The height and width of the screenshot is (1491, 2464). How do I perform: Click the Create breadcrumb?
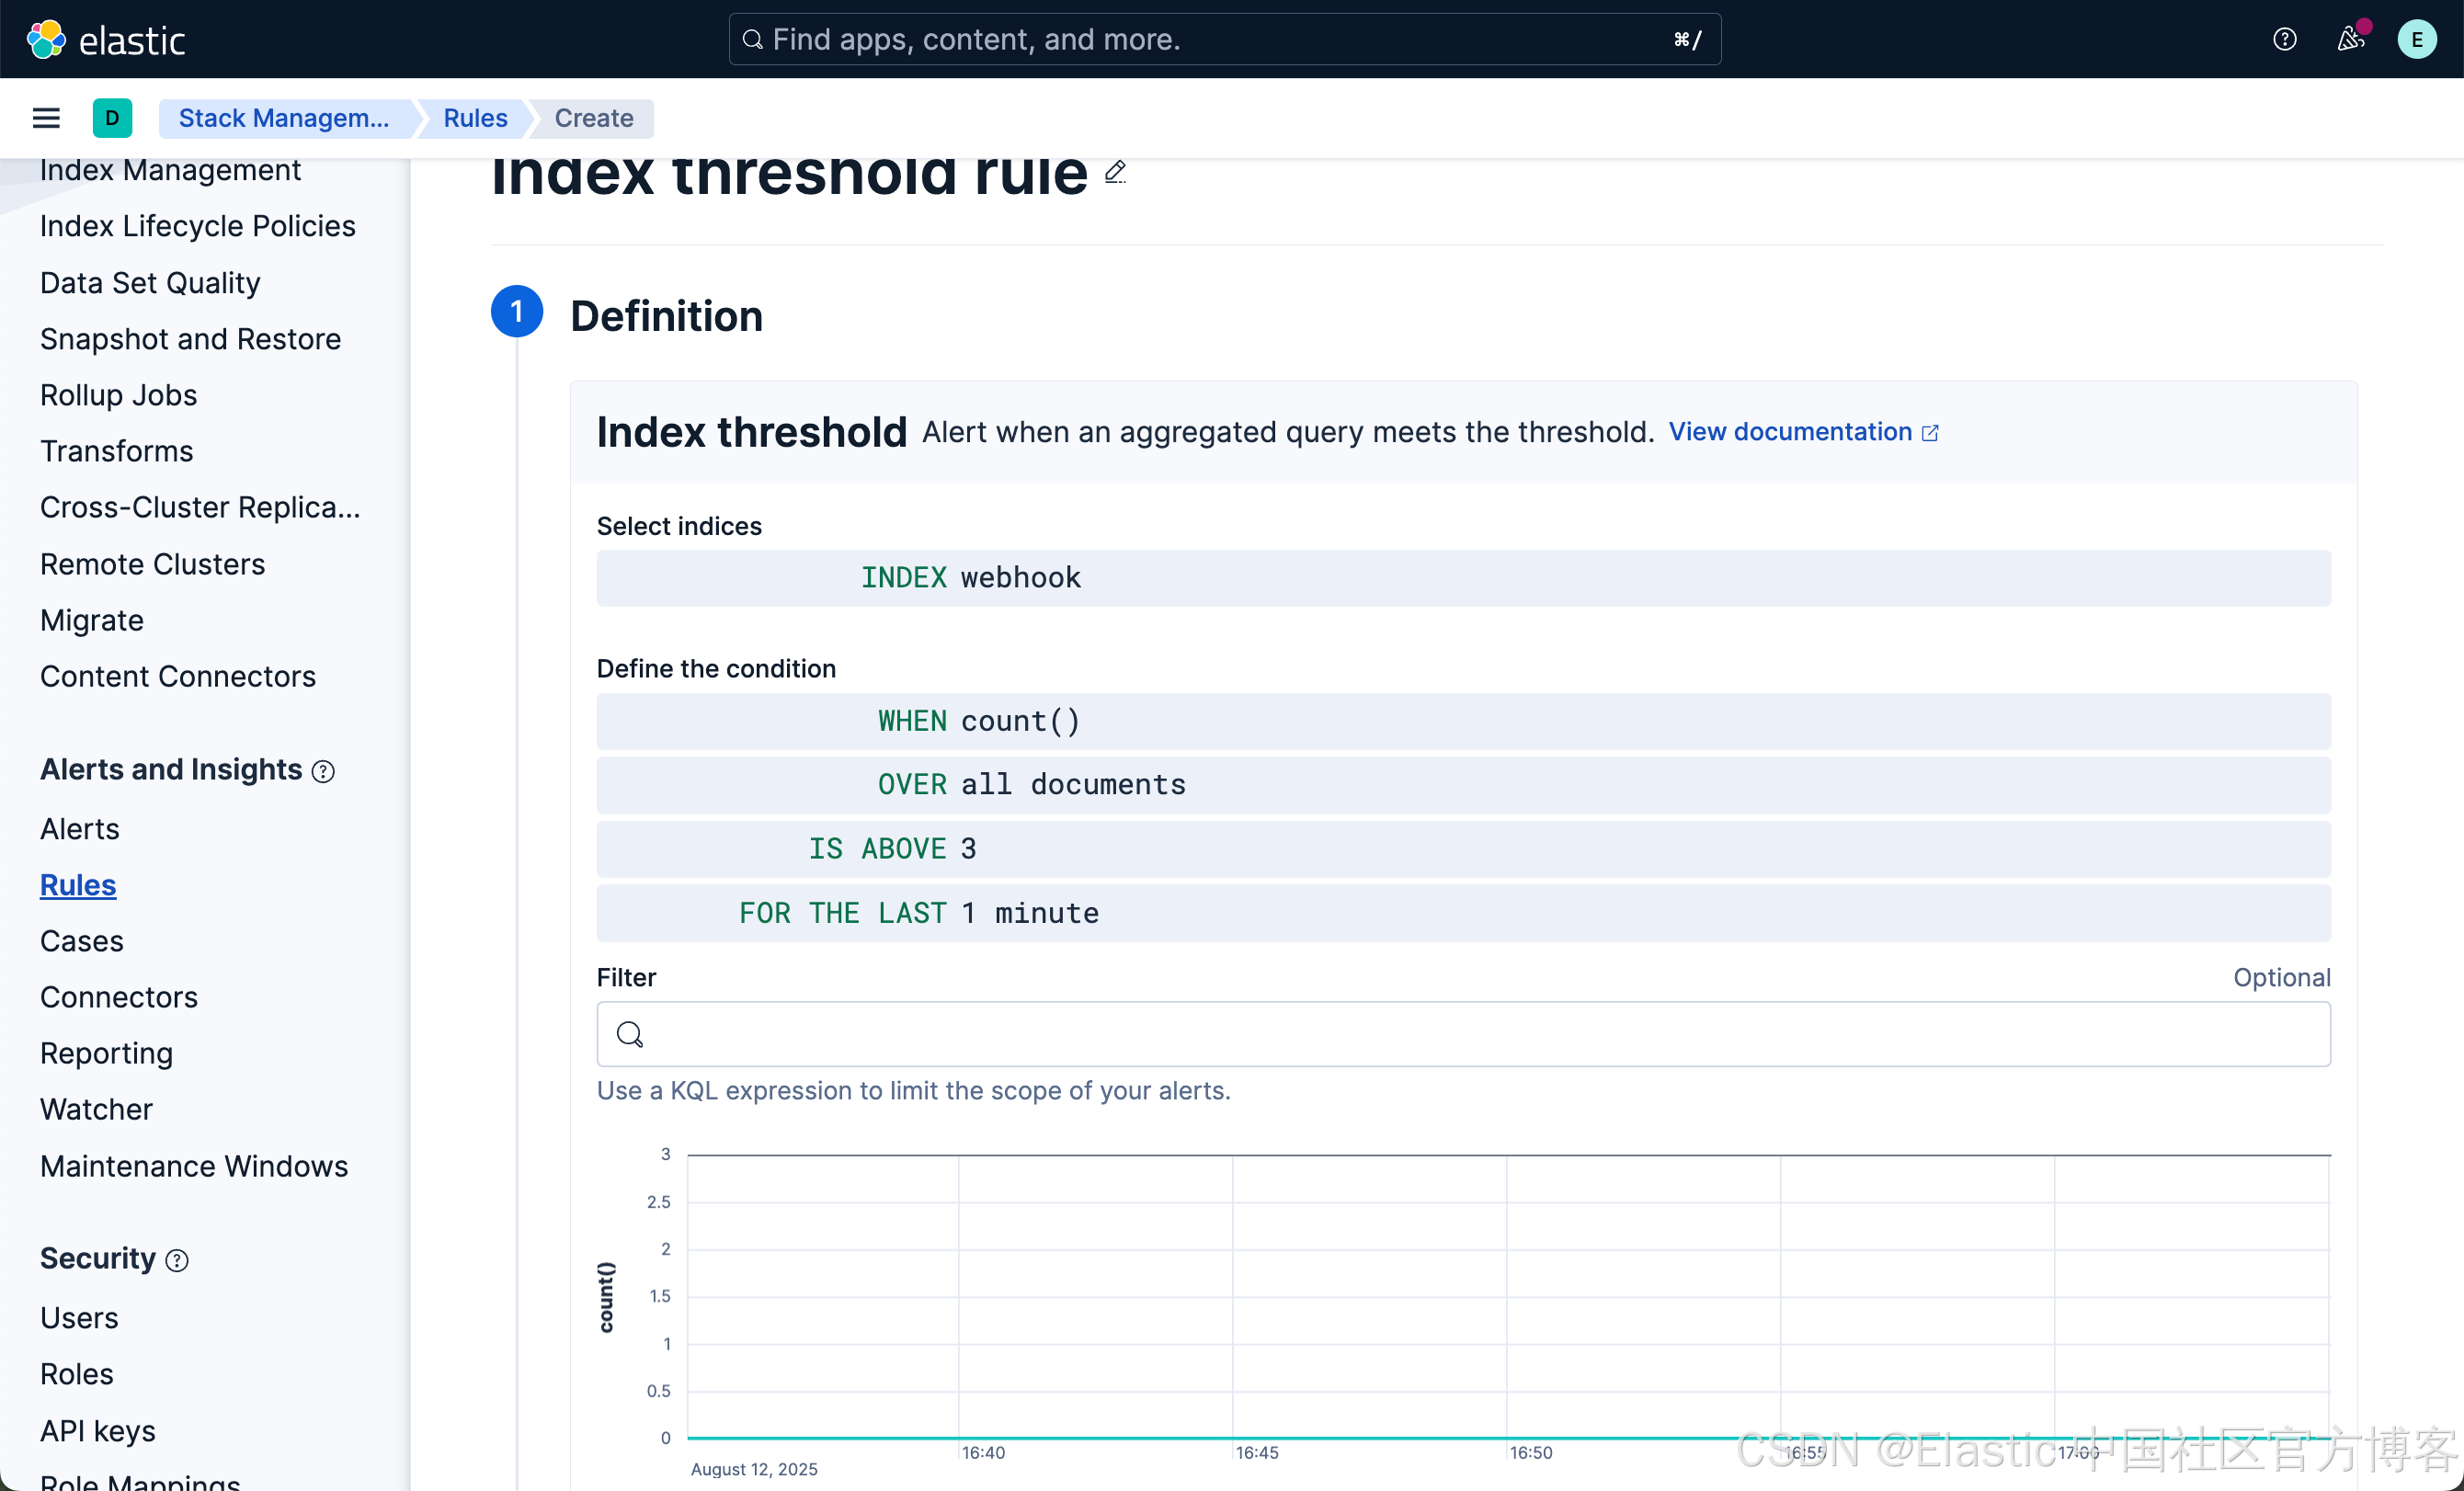[x=594, y=118]
